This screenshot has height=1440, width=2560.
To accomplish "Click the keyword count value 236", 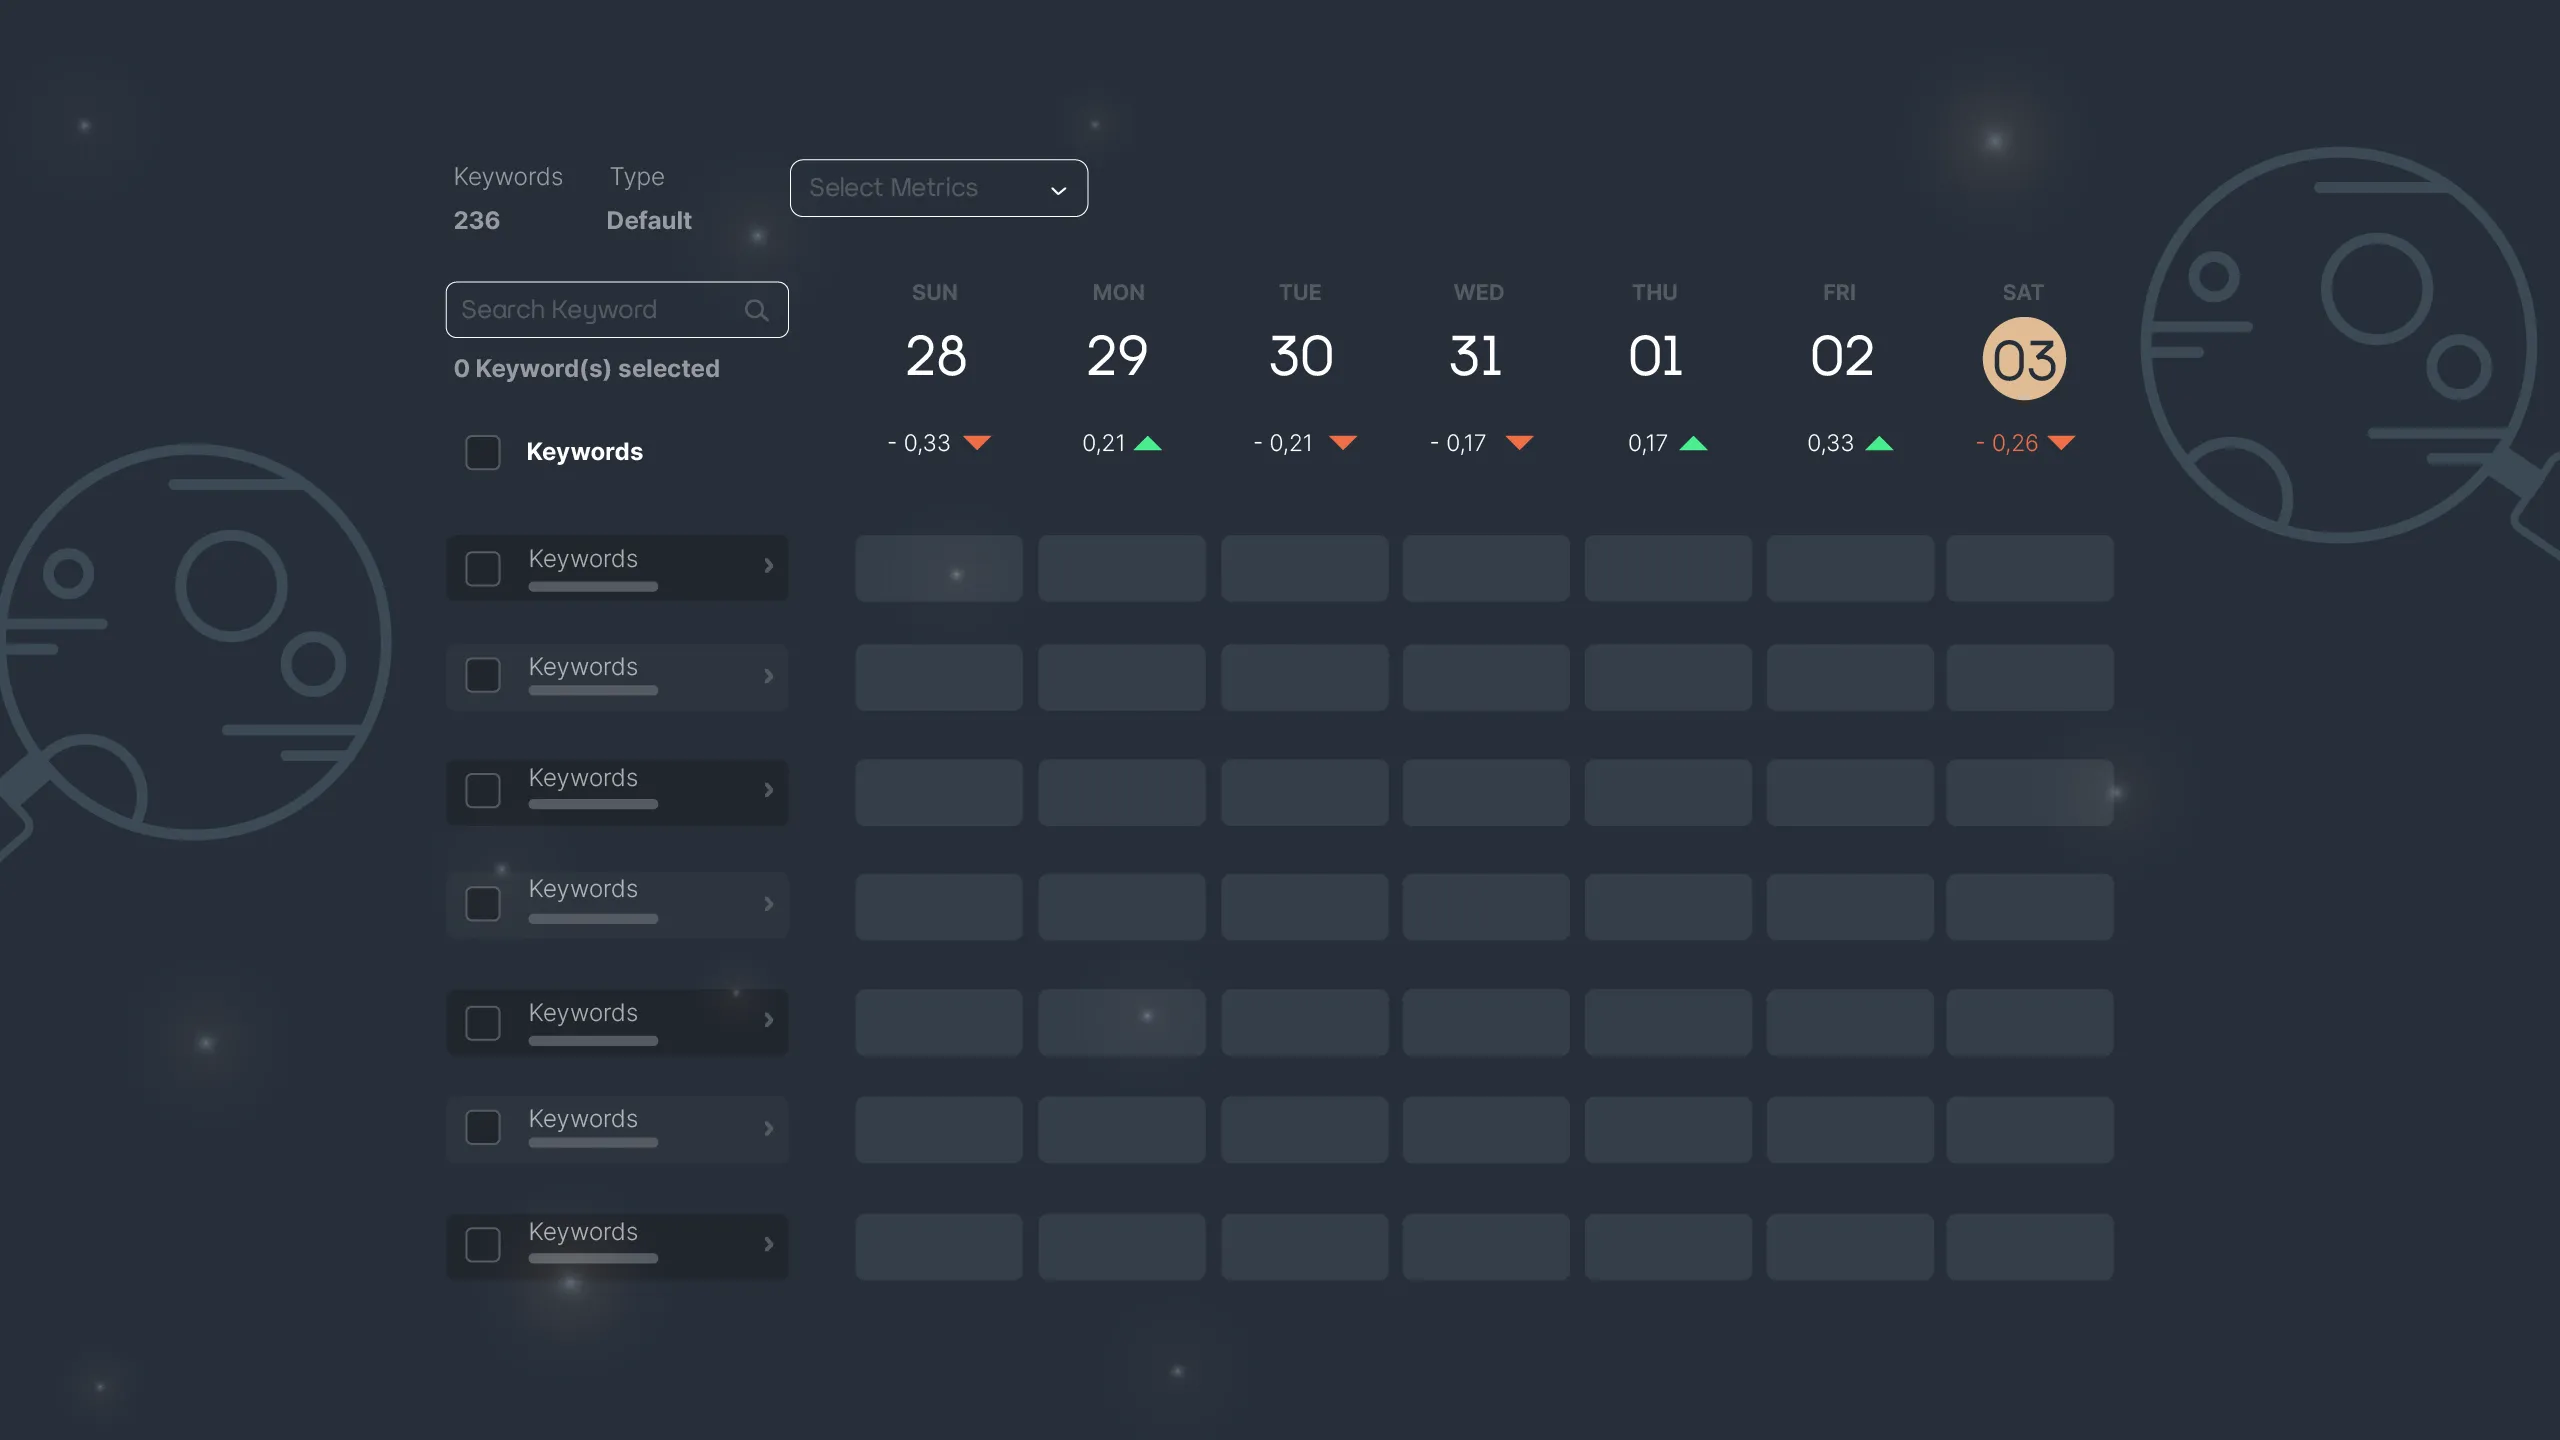I will (476, 221).
